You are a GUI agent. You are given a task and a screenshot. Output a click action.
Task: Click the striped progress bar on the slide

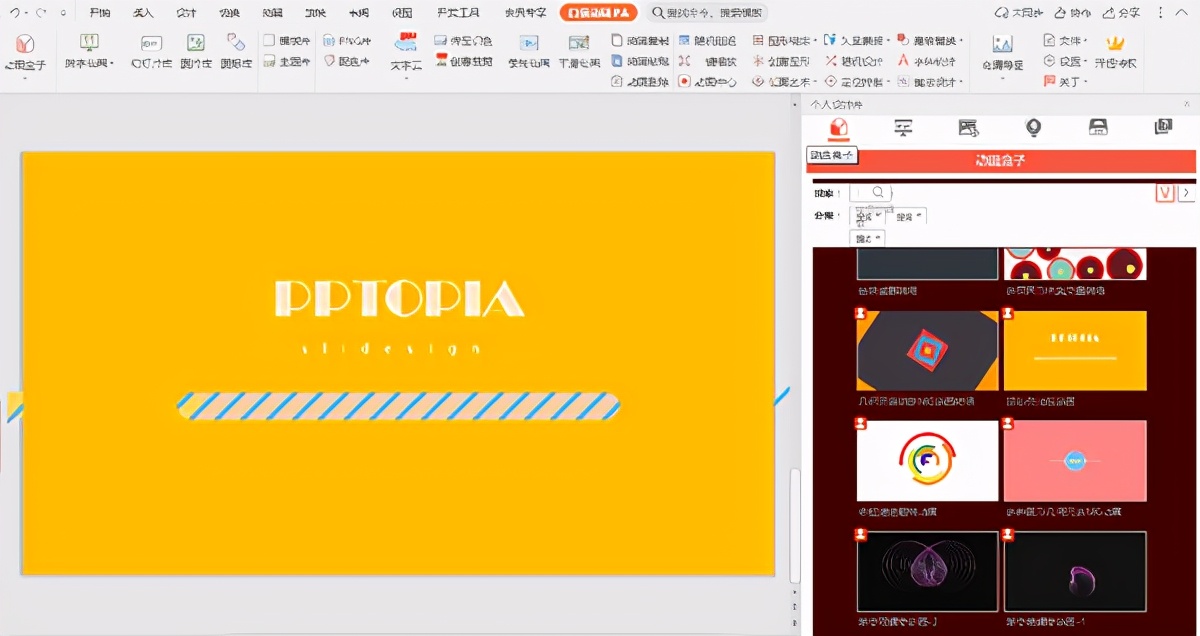[x=398, y=405]
